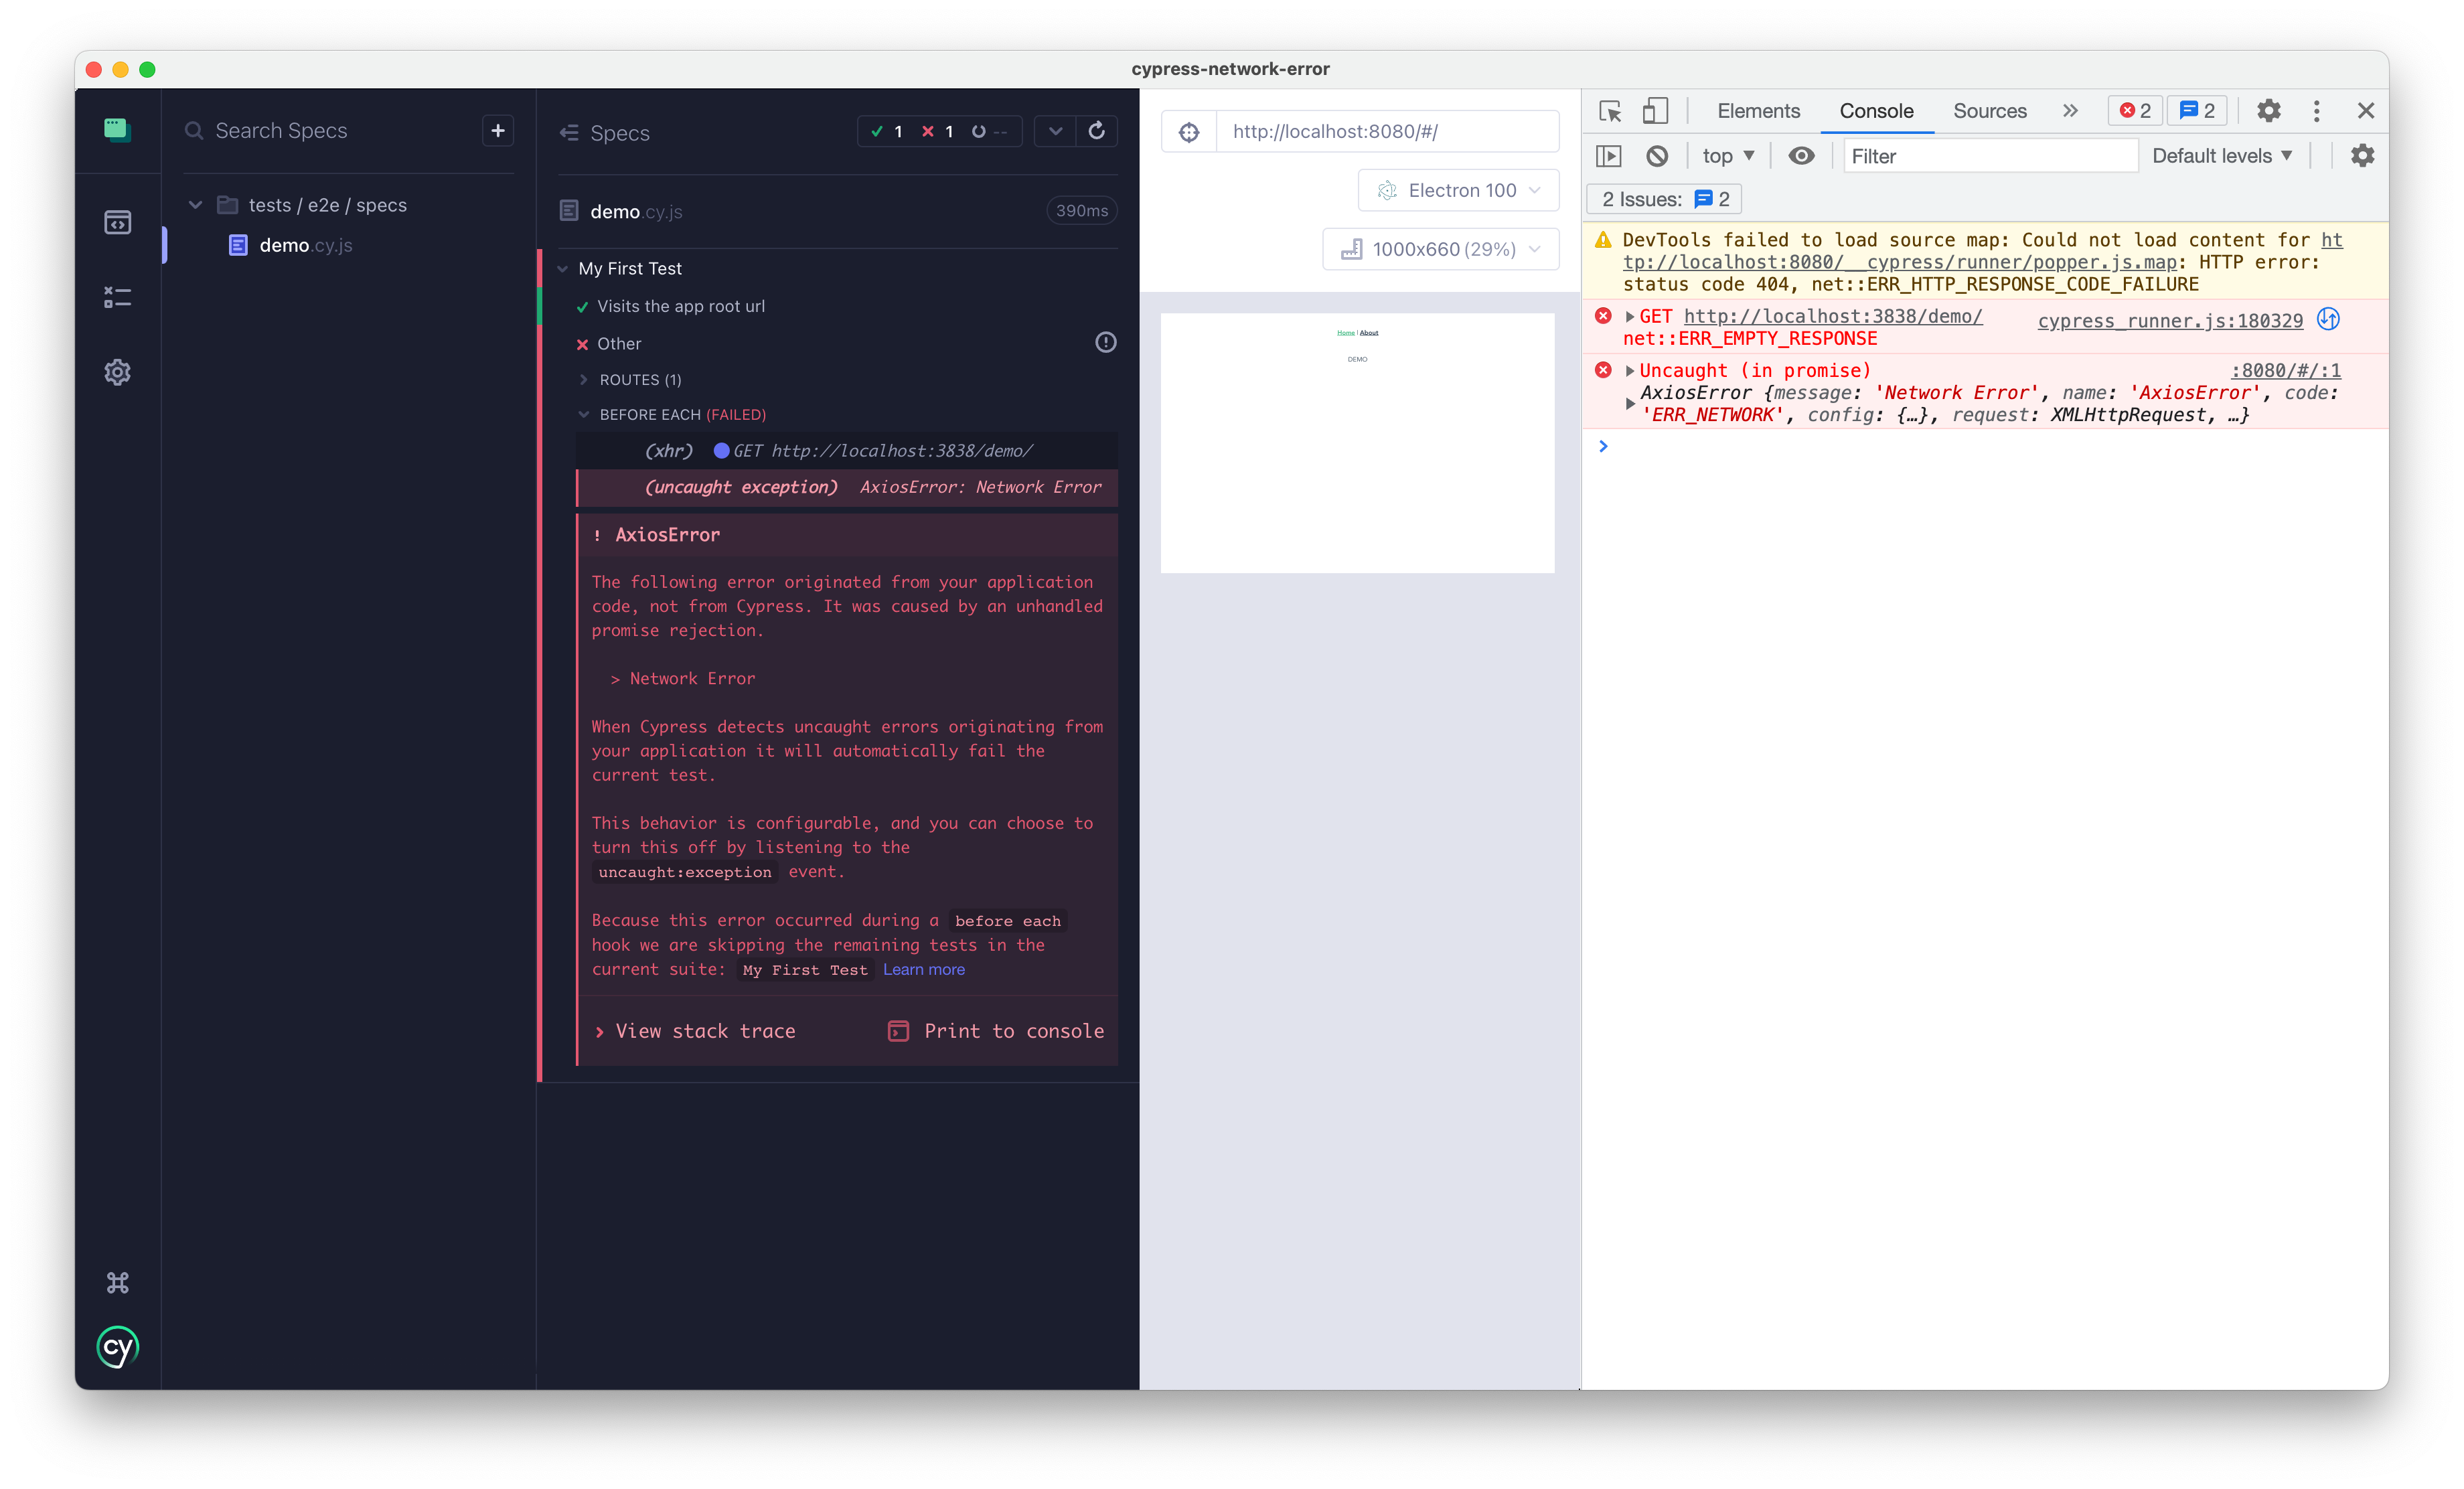Screen dimensions: 2464x1489
Task: Click the Learn more link
Action: click(923, 969)
